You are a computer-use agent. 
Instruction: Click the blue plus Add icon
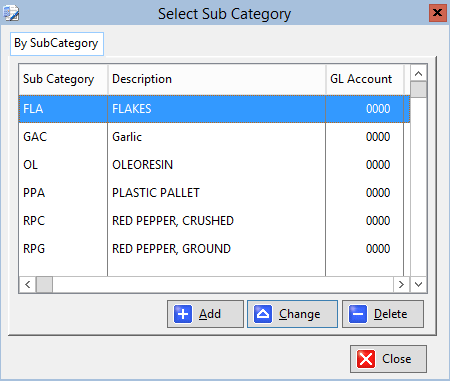[x=183, y=314]
